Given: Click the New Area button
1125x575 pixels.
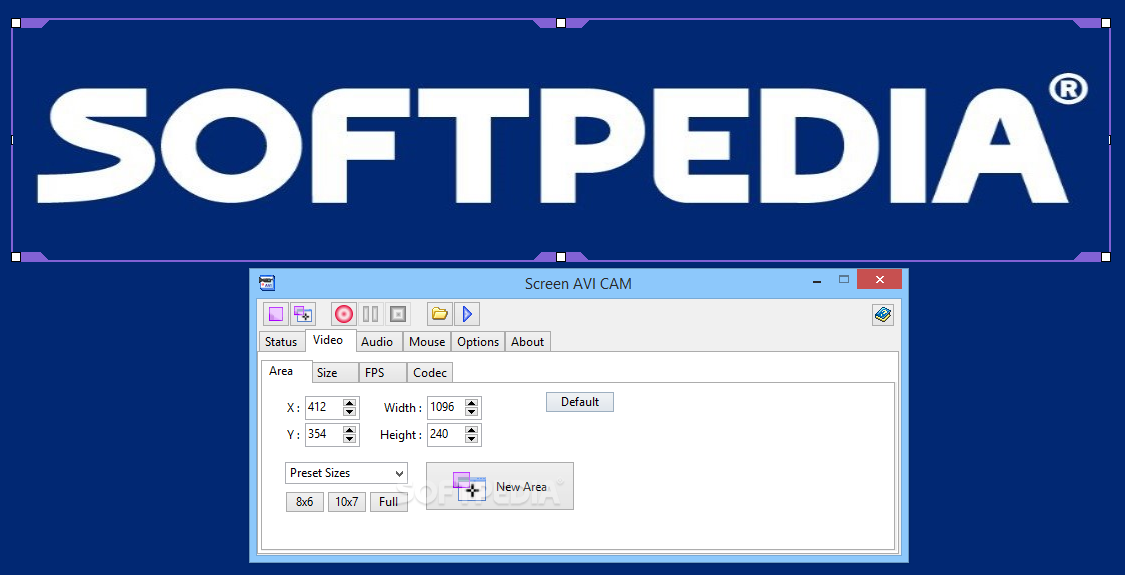Looking at the screenshot, I should click(500, 486).
